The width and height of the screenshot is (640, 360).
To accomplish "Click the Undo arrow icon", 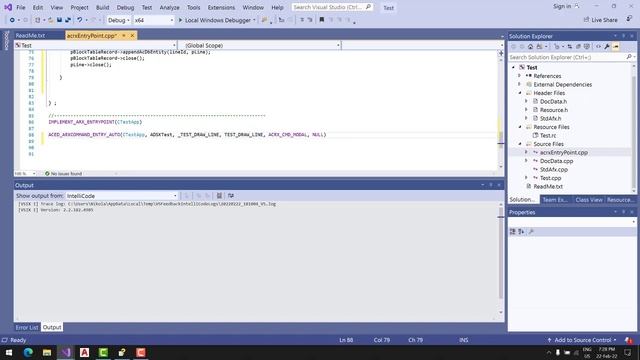I will coord(80,20).
